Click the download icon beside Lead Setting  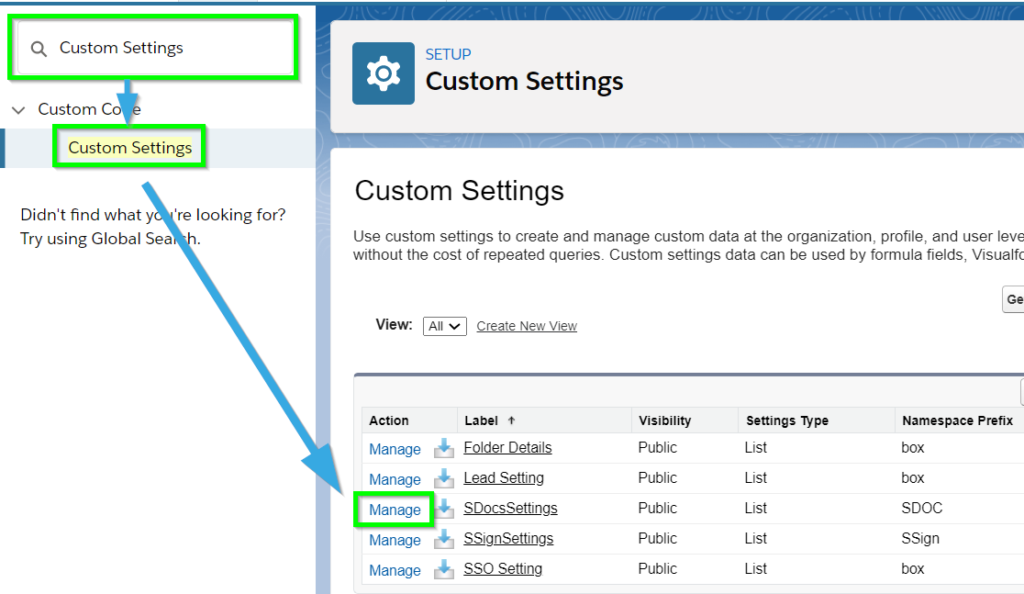[444, 479]
